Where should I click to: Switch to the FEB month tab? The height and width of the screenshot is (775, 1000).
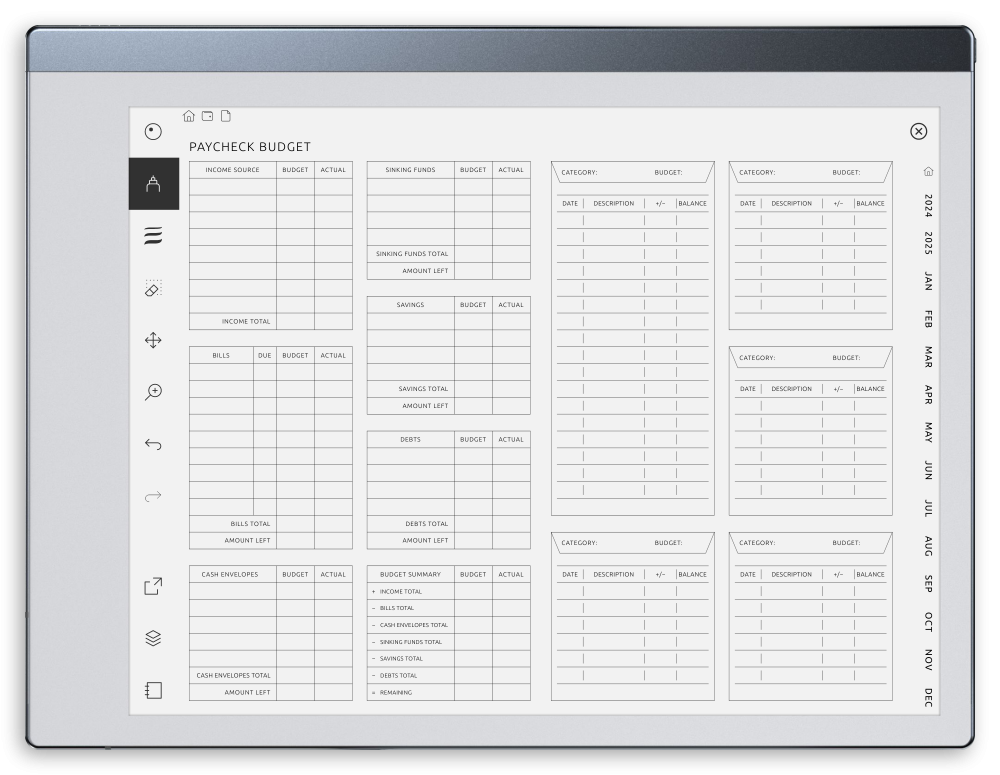click(929, 320)
